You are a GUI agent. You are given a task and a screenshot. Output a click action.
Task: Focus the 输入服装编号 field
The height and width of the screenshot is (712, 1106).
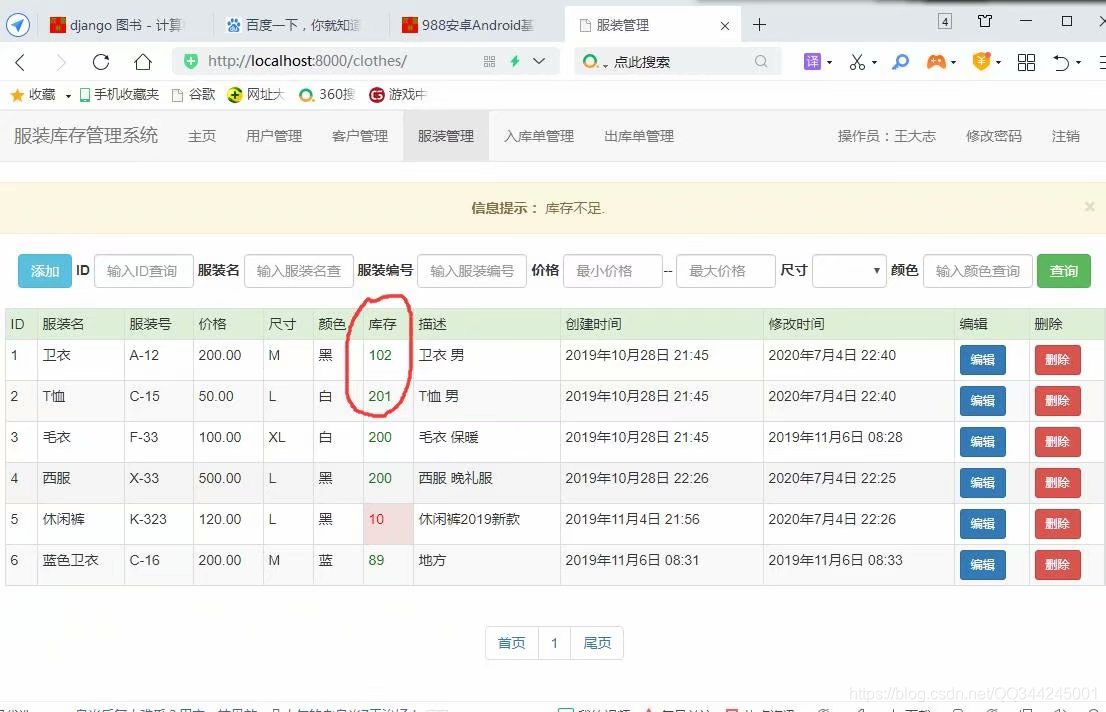(x=472, y=271)
